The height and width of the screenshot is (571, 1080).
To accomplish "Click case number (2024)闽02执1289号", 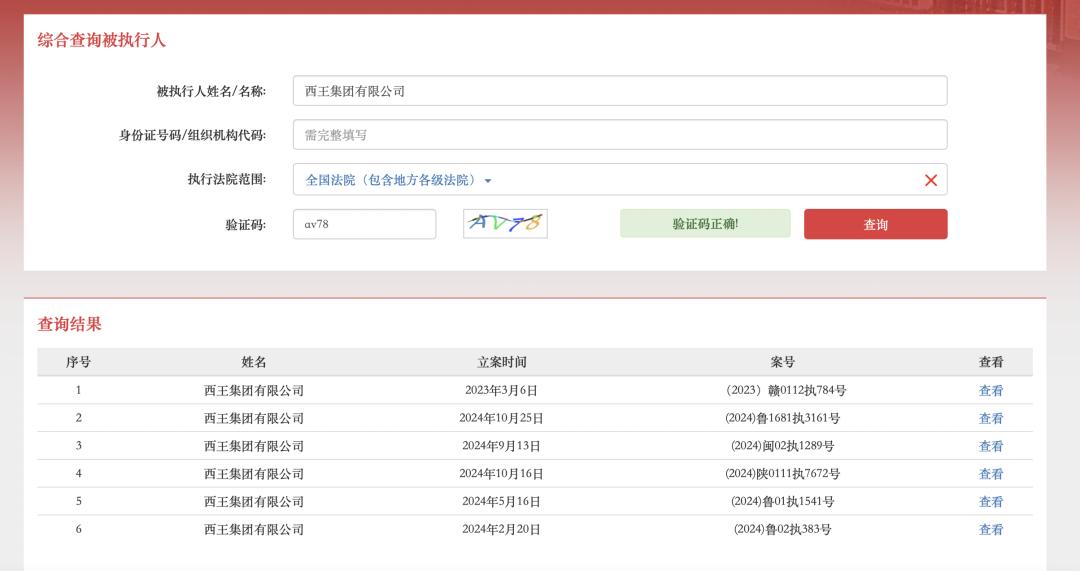I will 782,446.
